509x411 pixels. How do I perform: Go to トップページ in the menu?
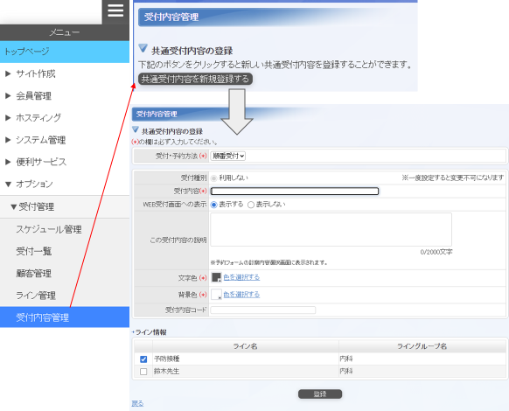pyautogui.click(x=65, y=52)
